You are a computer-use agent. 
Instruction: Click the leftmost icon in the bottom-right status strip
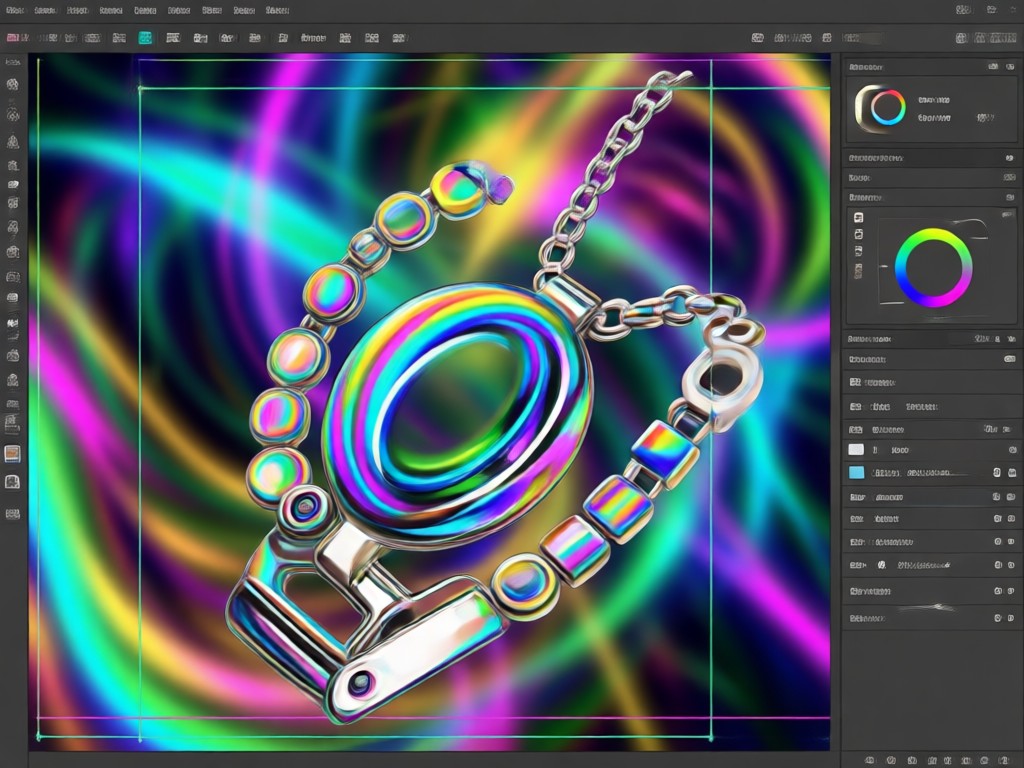coord(870,760)
